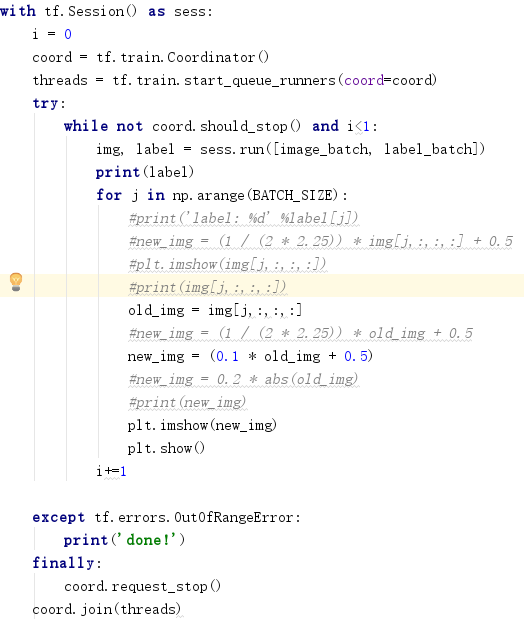Click the "print('done!')" statement
Image resolution: width=524 pixels, height=628 pixels.
pyautogui.click(x=125, y=540)
